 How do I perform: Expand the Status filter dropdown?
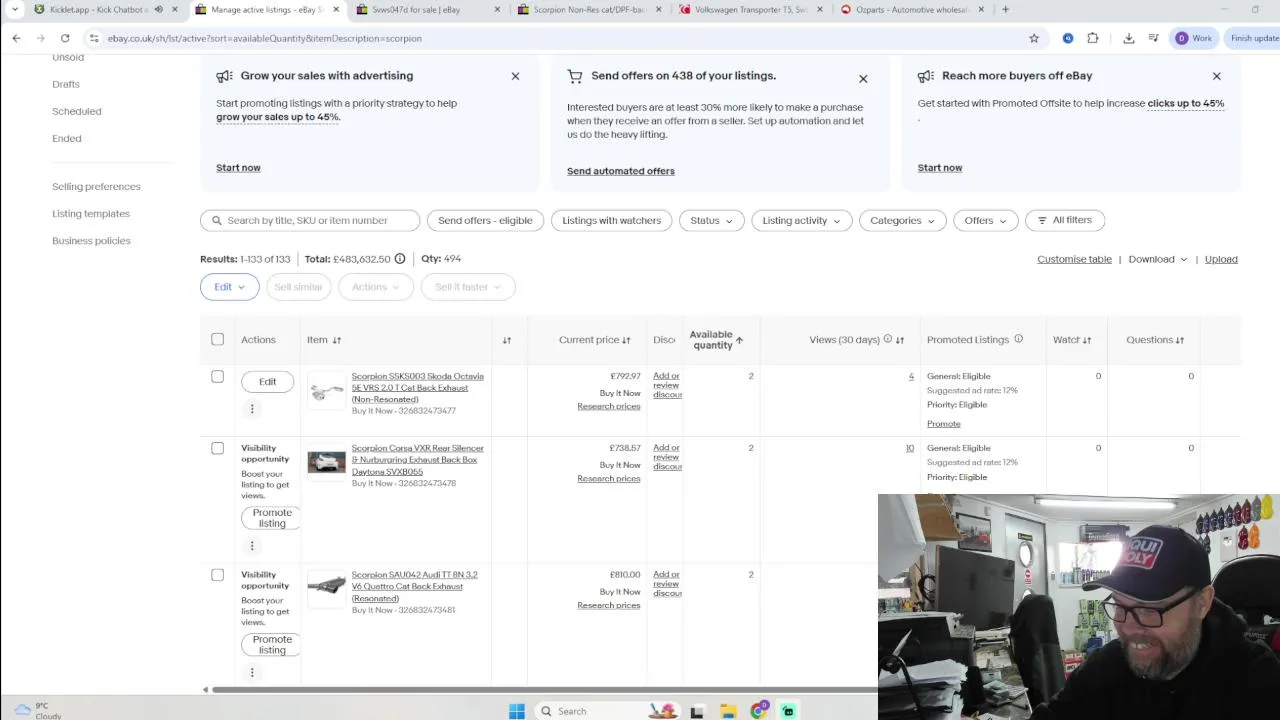pyautogui.click(x=711, y=220)
